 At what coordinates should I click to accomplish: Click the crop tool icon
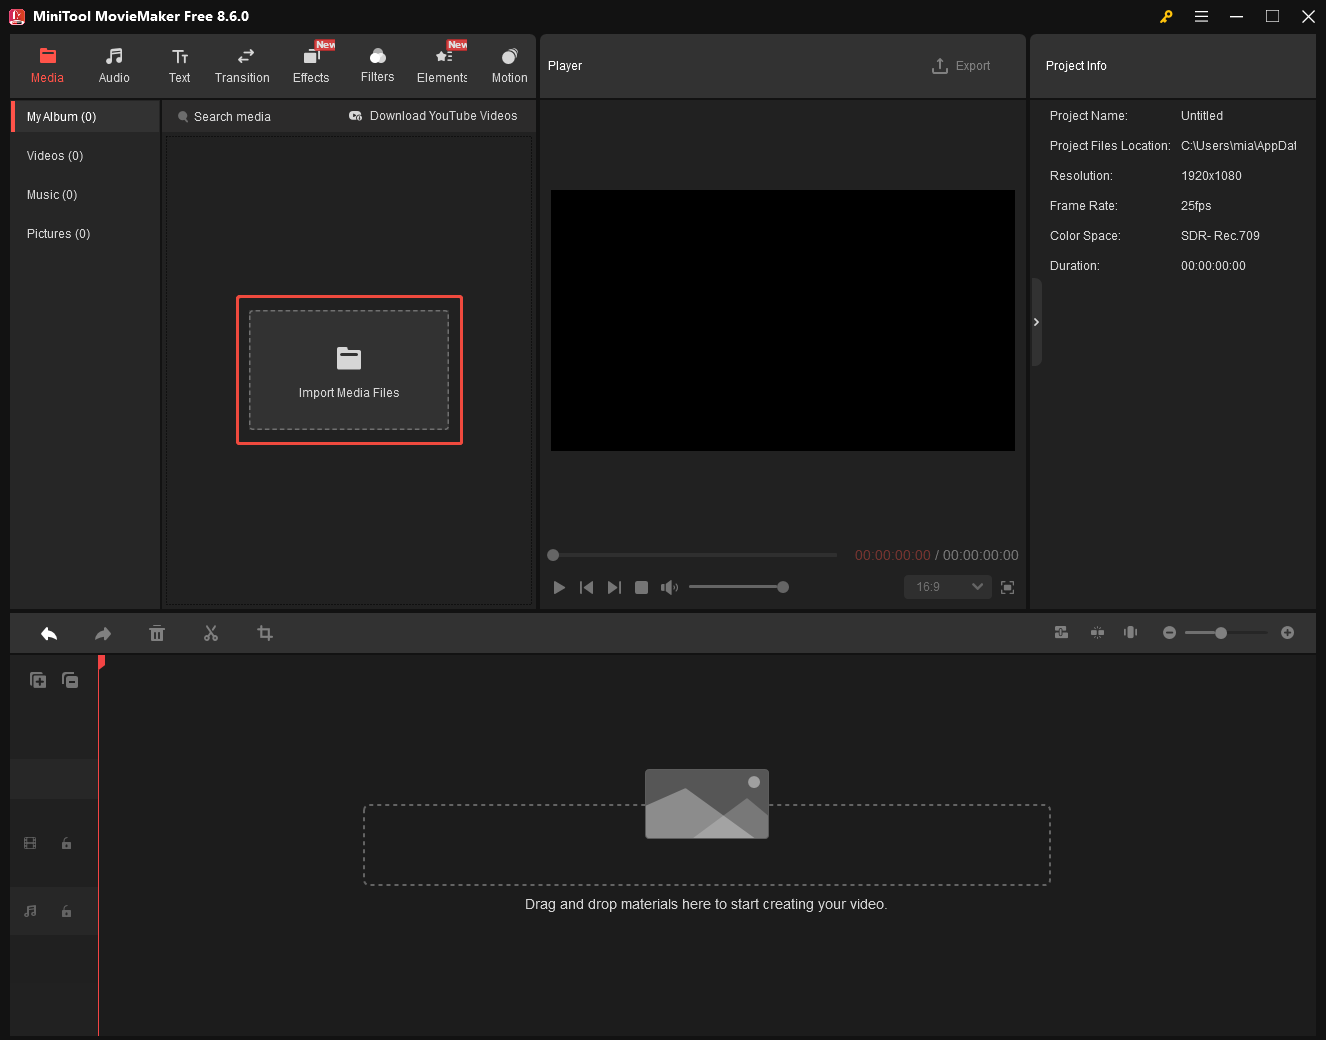[265, 633]
